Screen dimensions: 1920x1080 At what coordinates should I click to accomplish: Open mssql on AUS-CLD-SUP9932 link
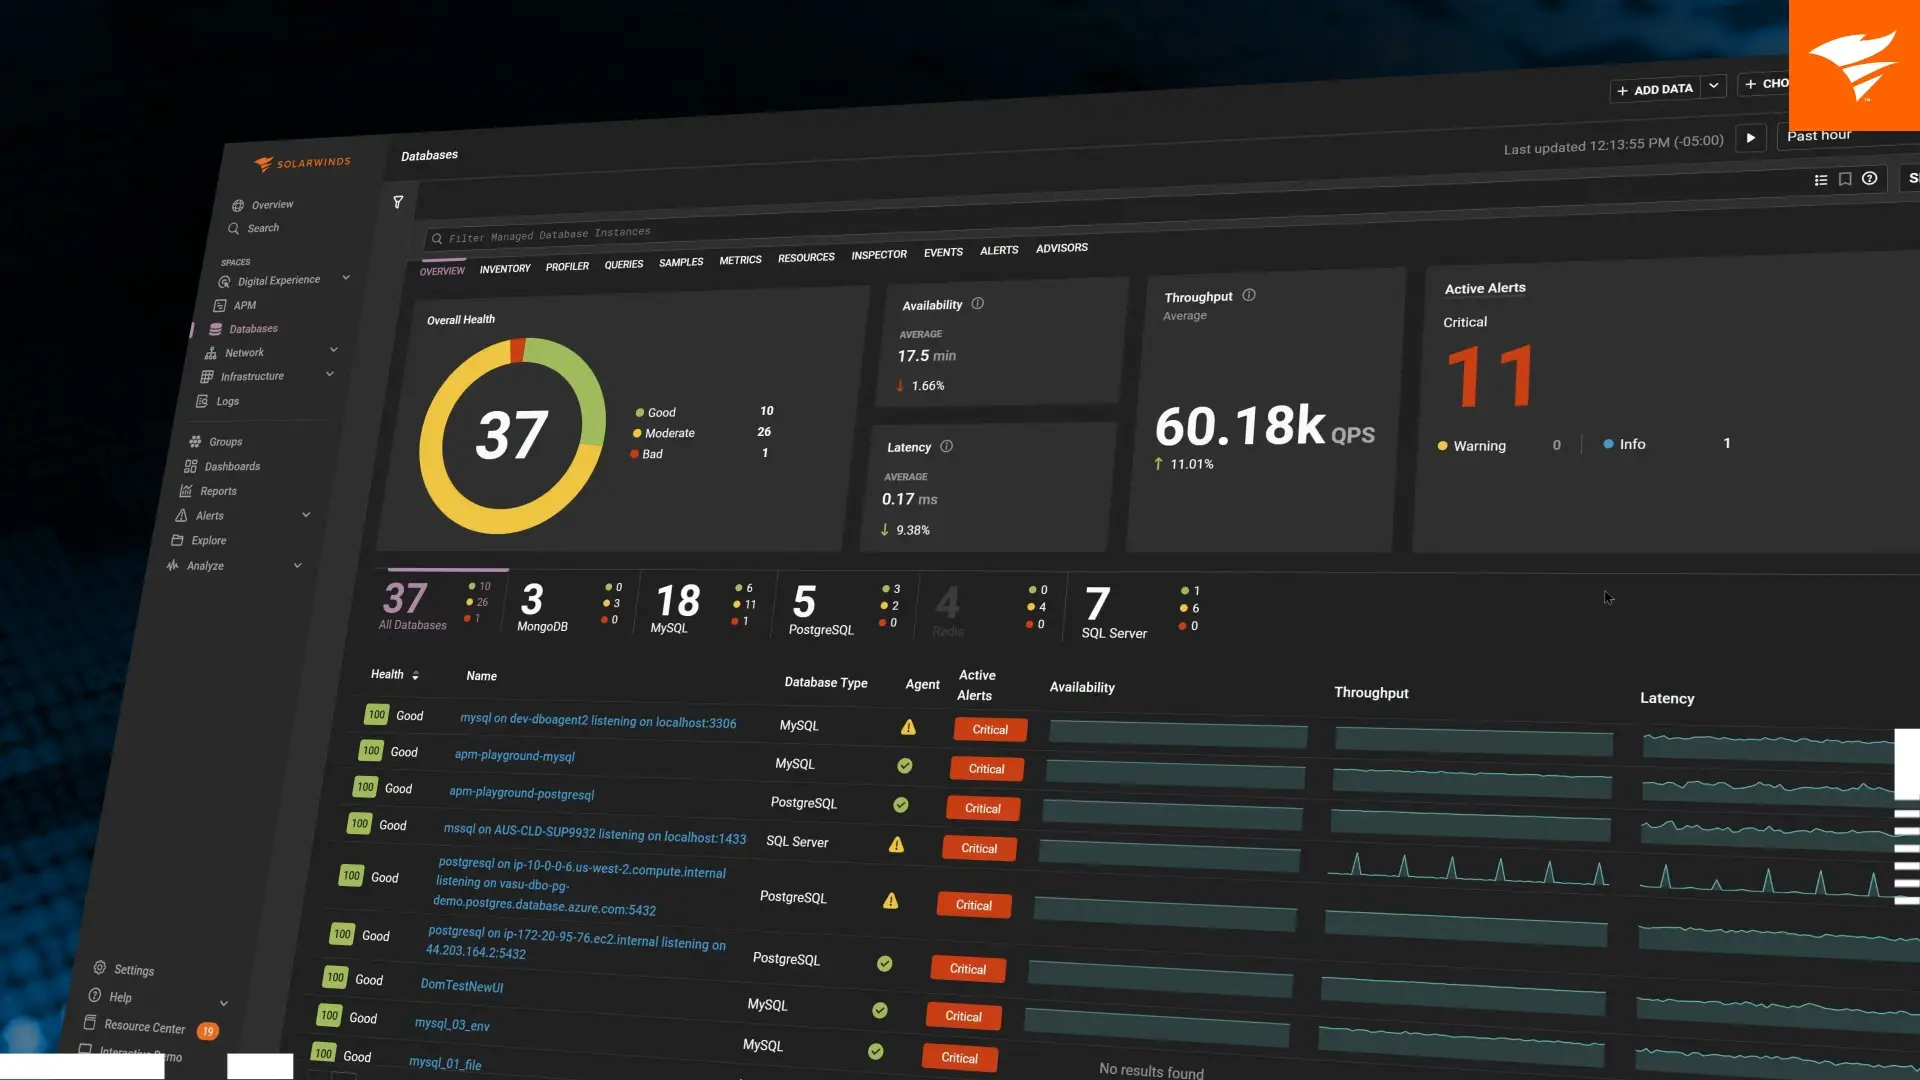(595, 833)
